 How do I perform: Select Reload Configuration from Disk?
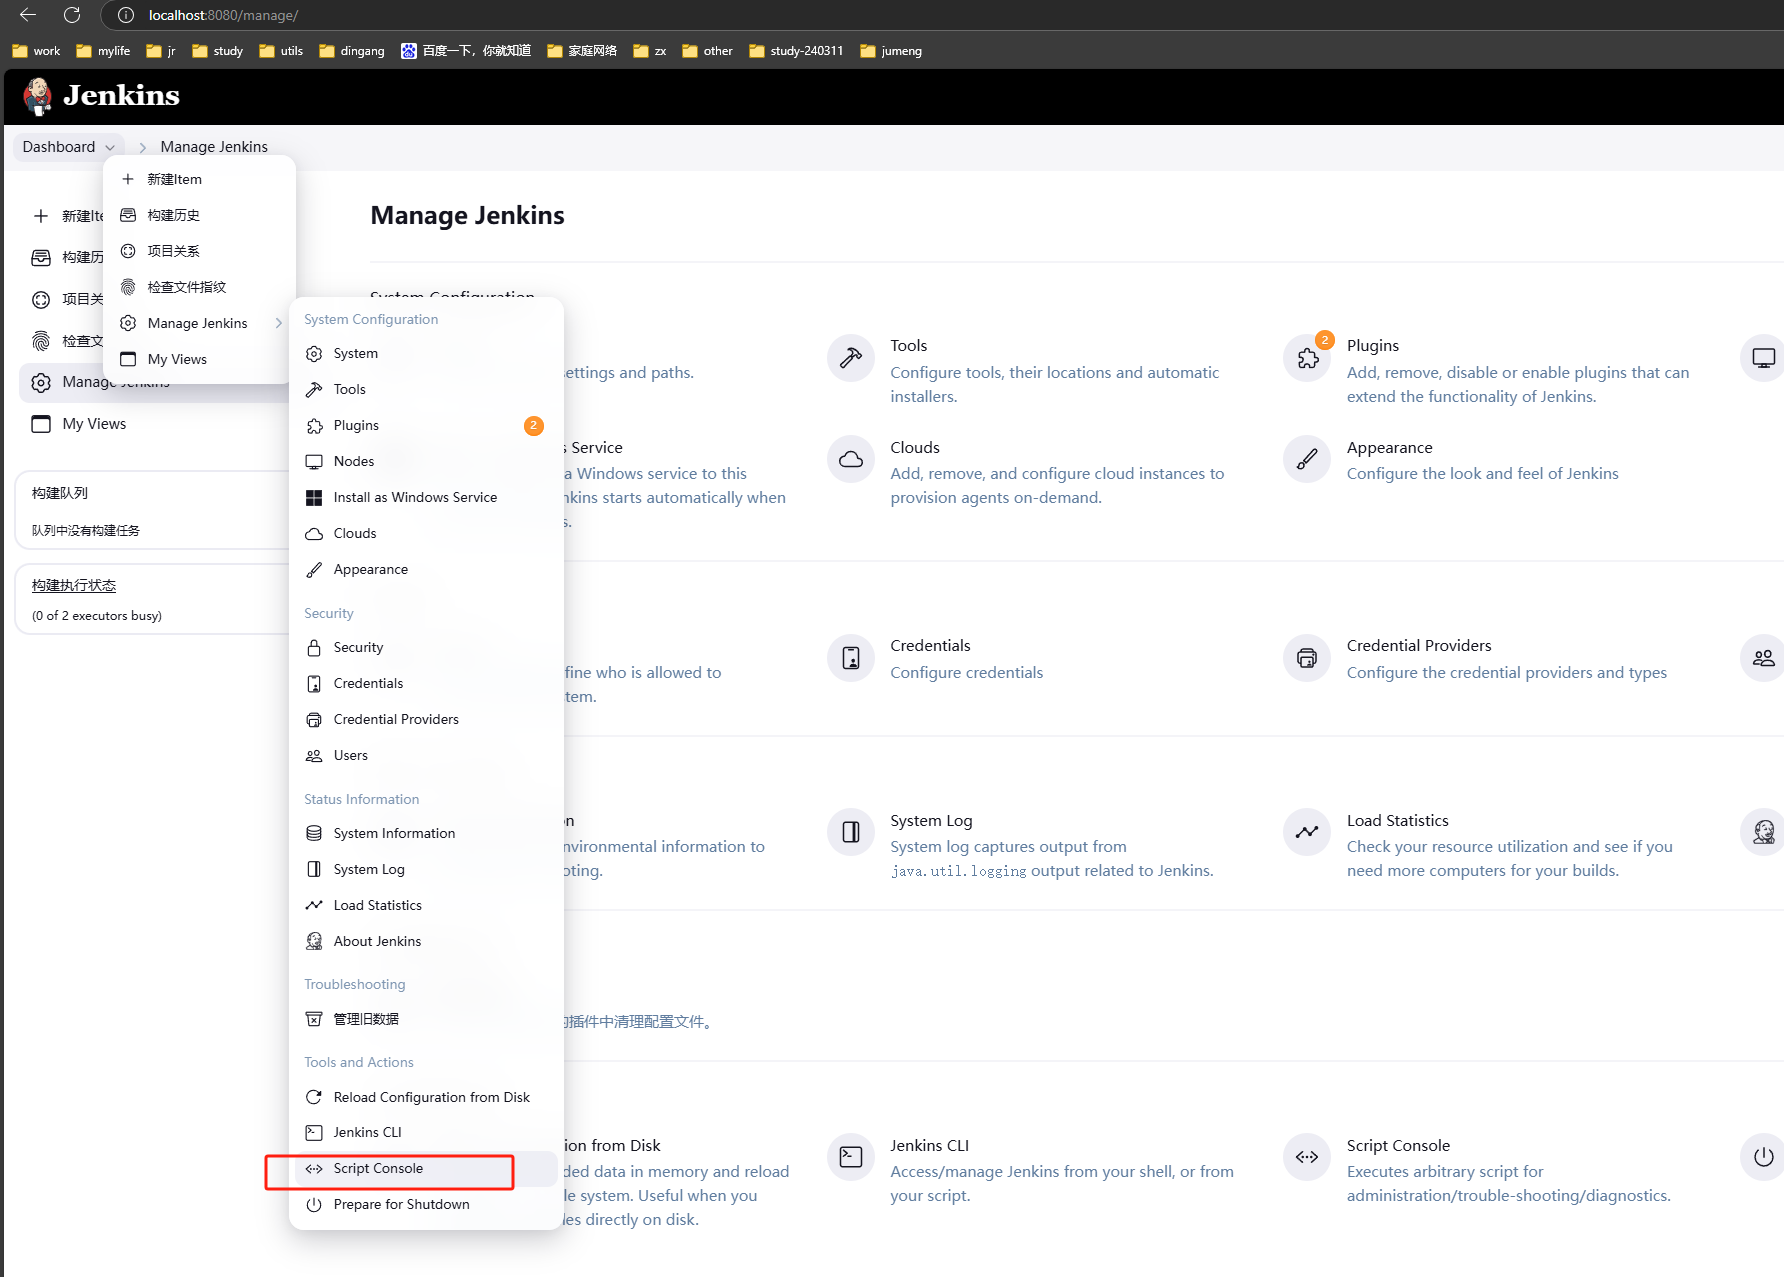click(x=431, y=1097)
